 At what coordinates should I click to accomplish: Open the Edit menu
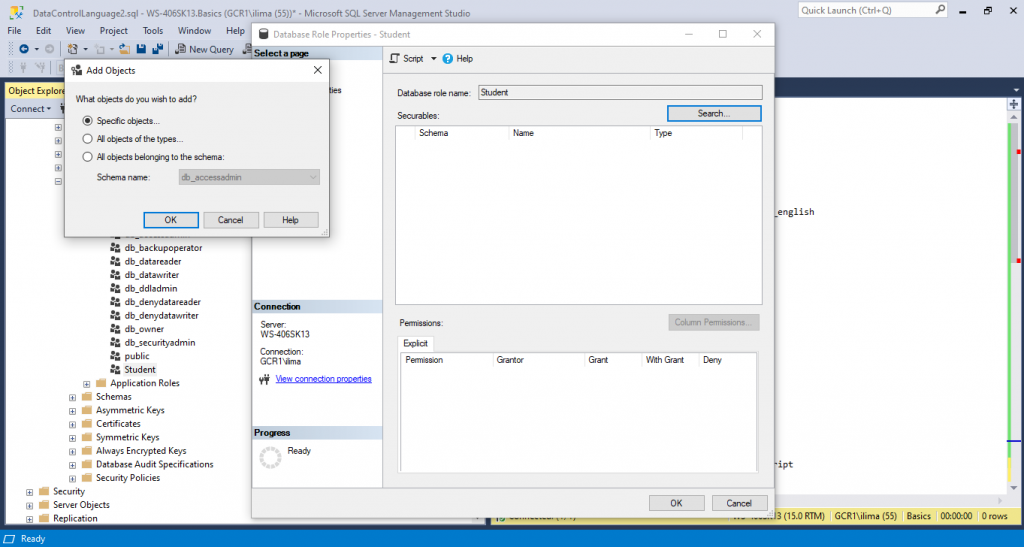point(44,31)
